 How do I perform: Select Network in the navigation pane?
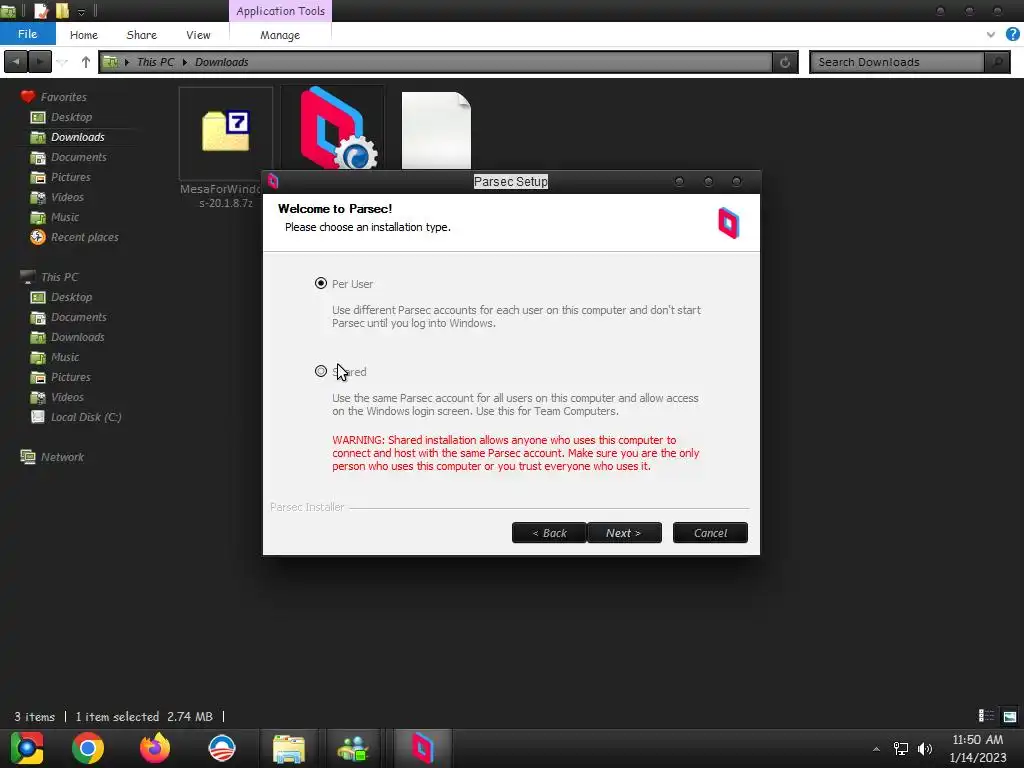click(62, 457)
